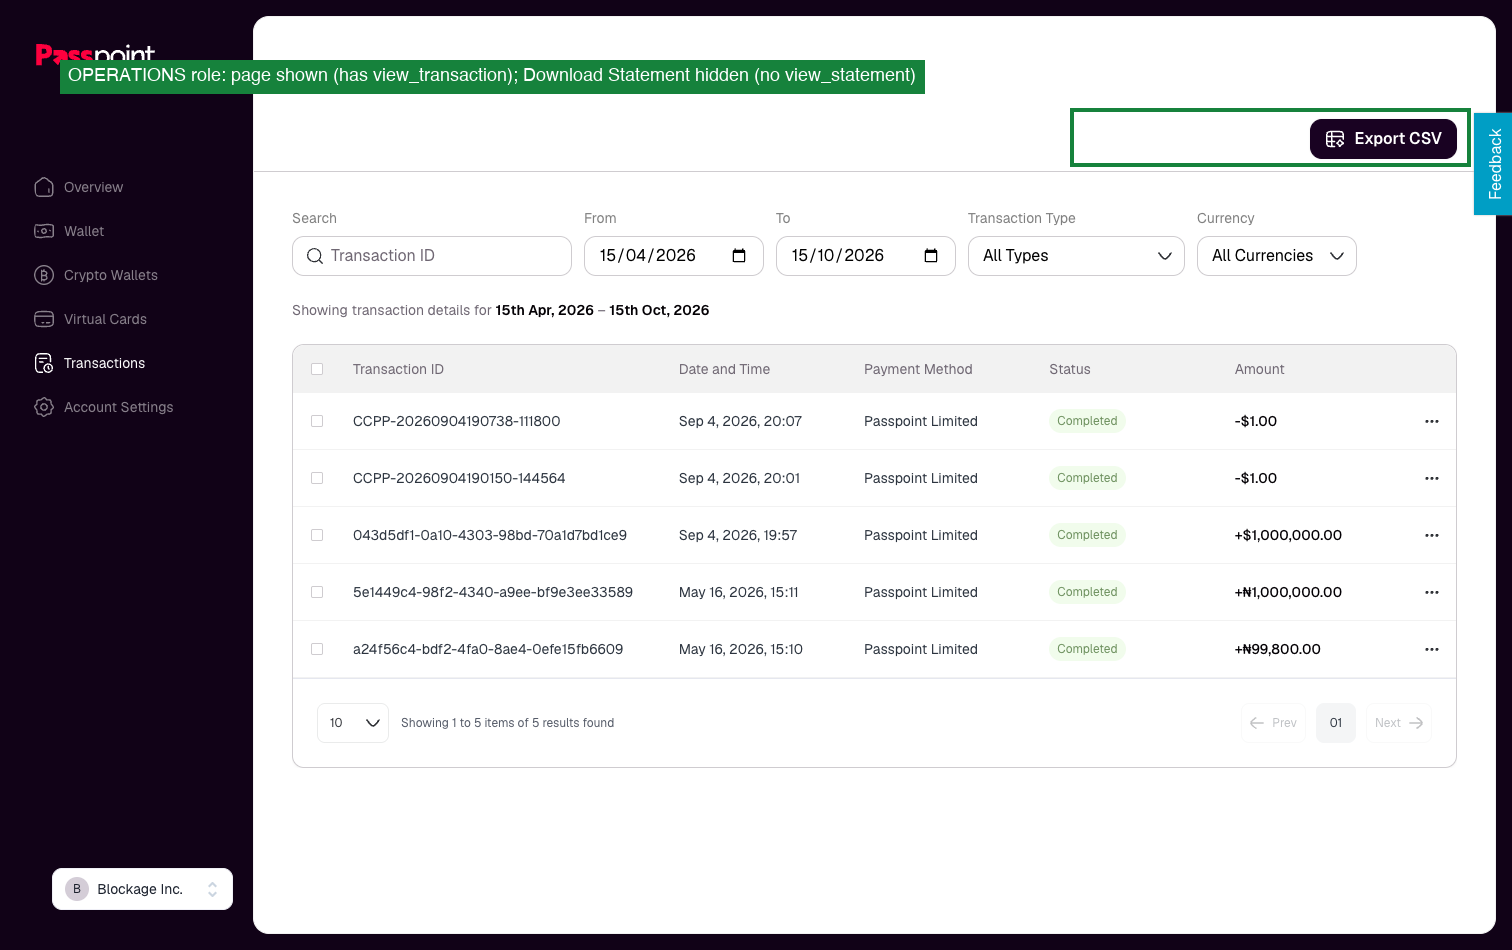Click the Account Settings gear icon
The image size is (1512, 950).
pyautogui.click(x=44, y=407)
